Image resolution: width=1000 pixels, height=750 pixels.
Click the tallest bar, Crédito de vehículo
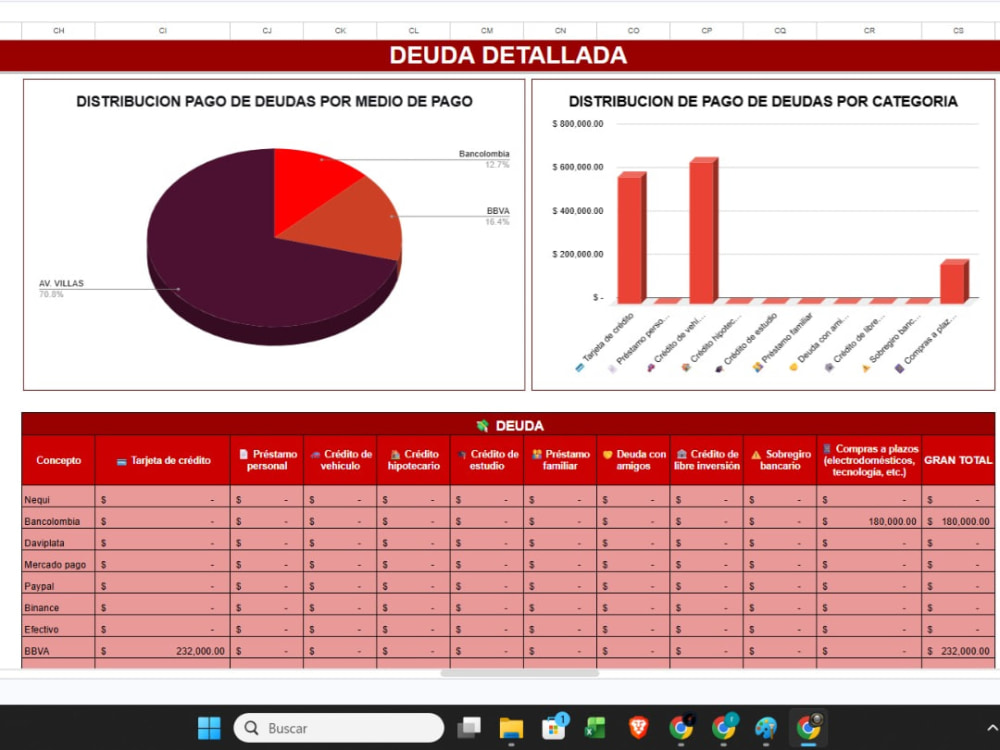[703, 231]
